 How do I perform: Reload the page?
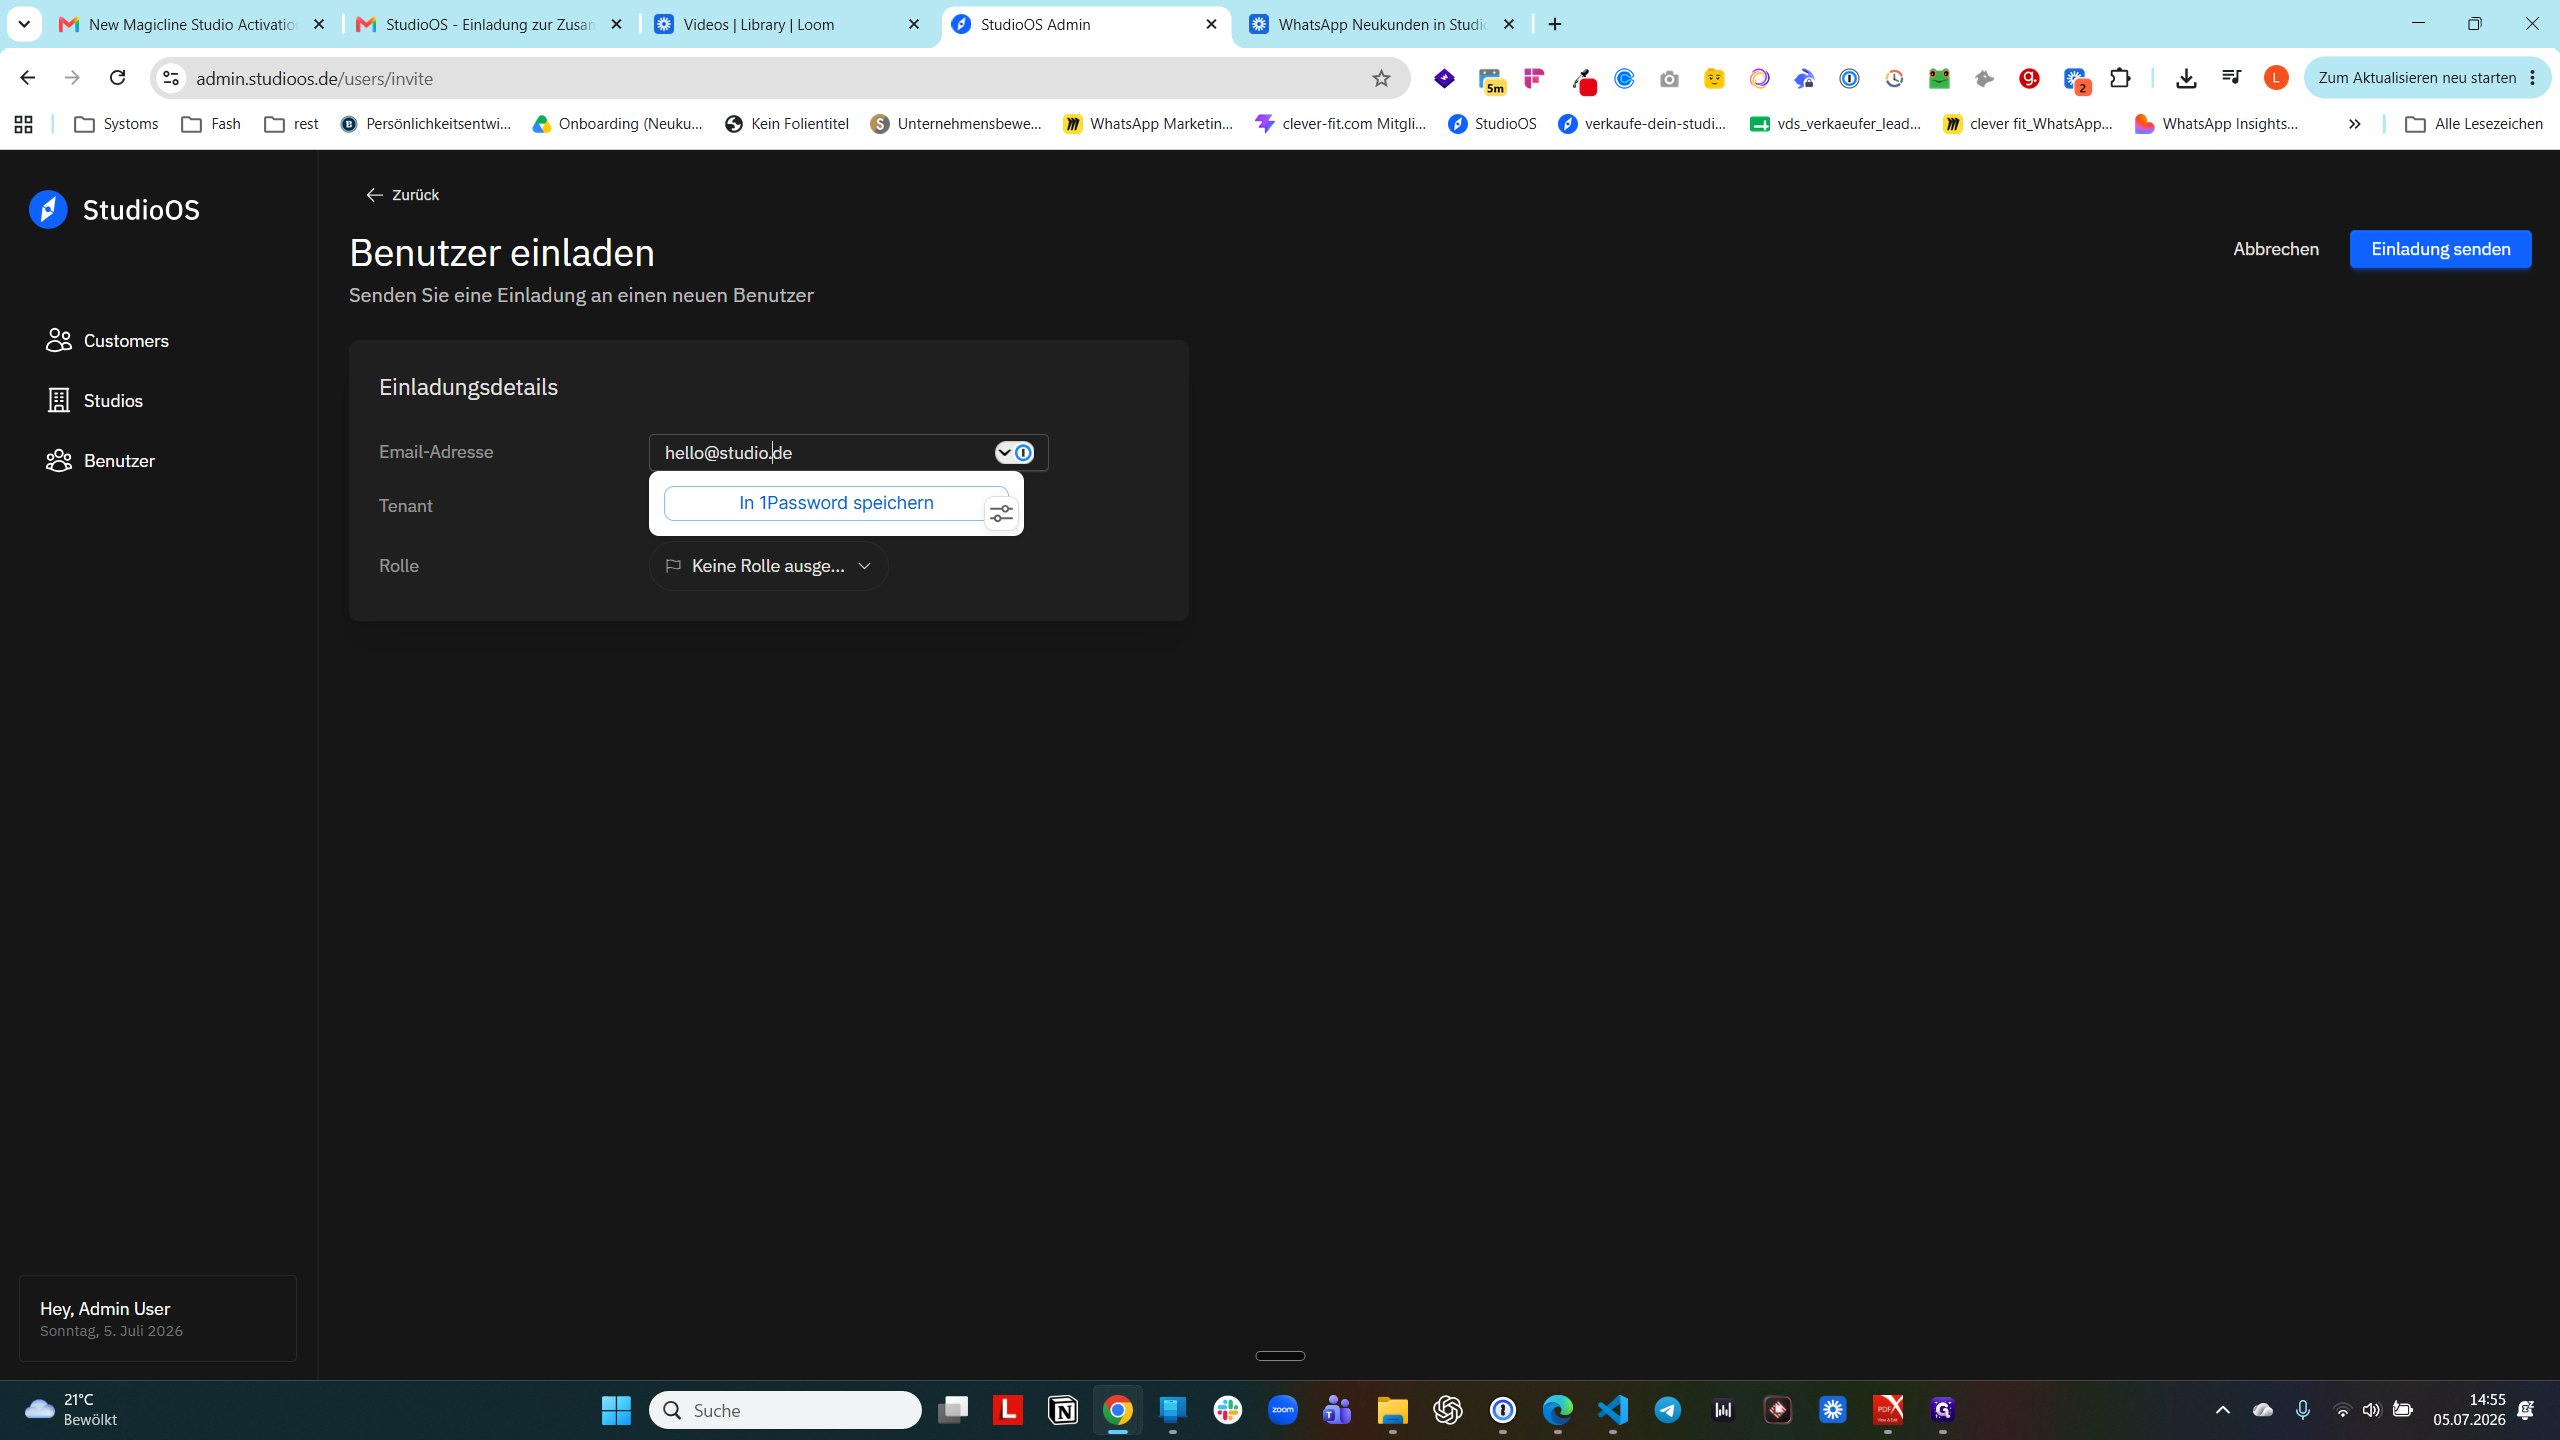coord(117,78)
